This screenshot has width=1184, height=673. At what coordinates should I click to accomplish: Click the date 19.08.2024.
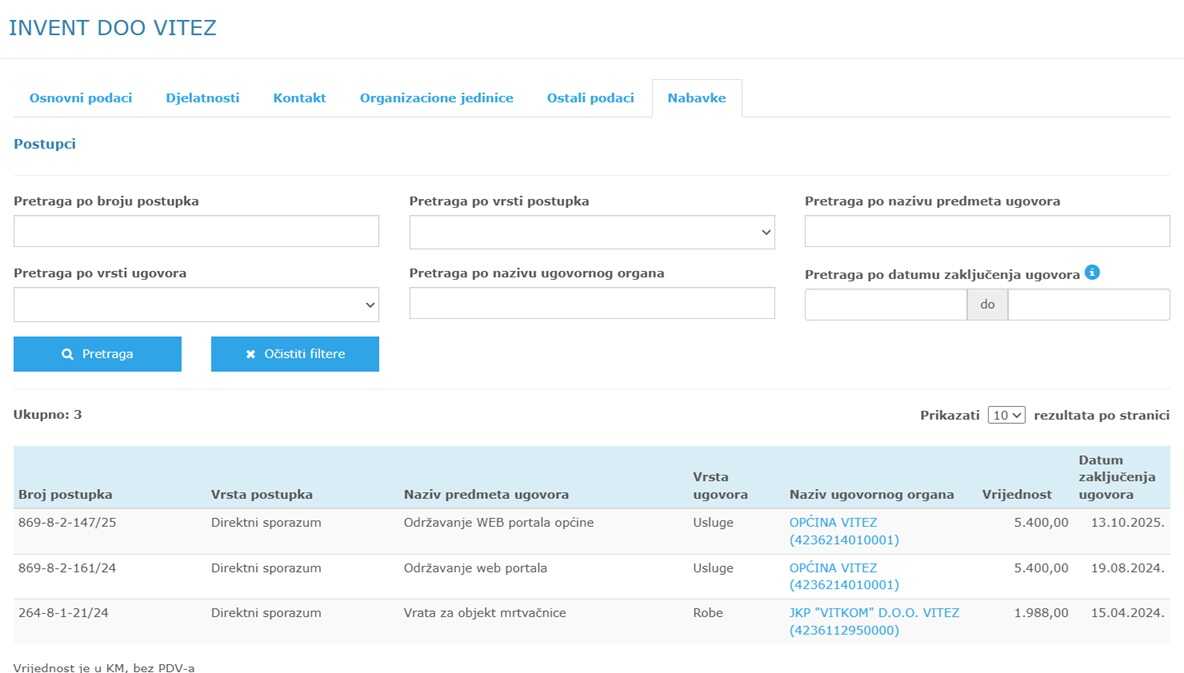coord(1127,568)
